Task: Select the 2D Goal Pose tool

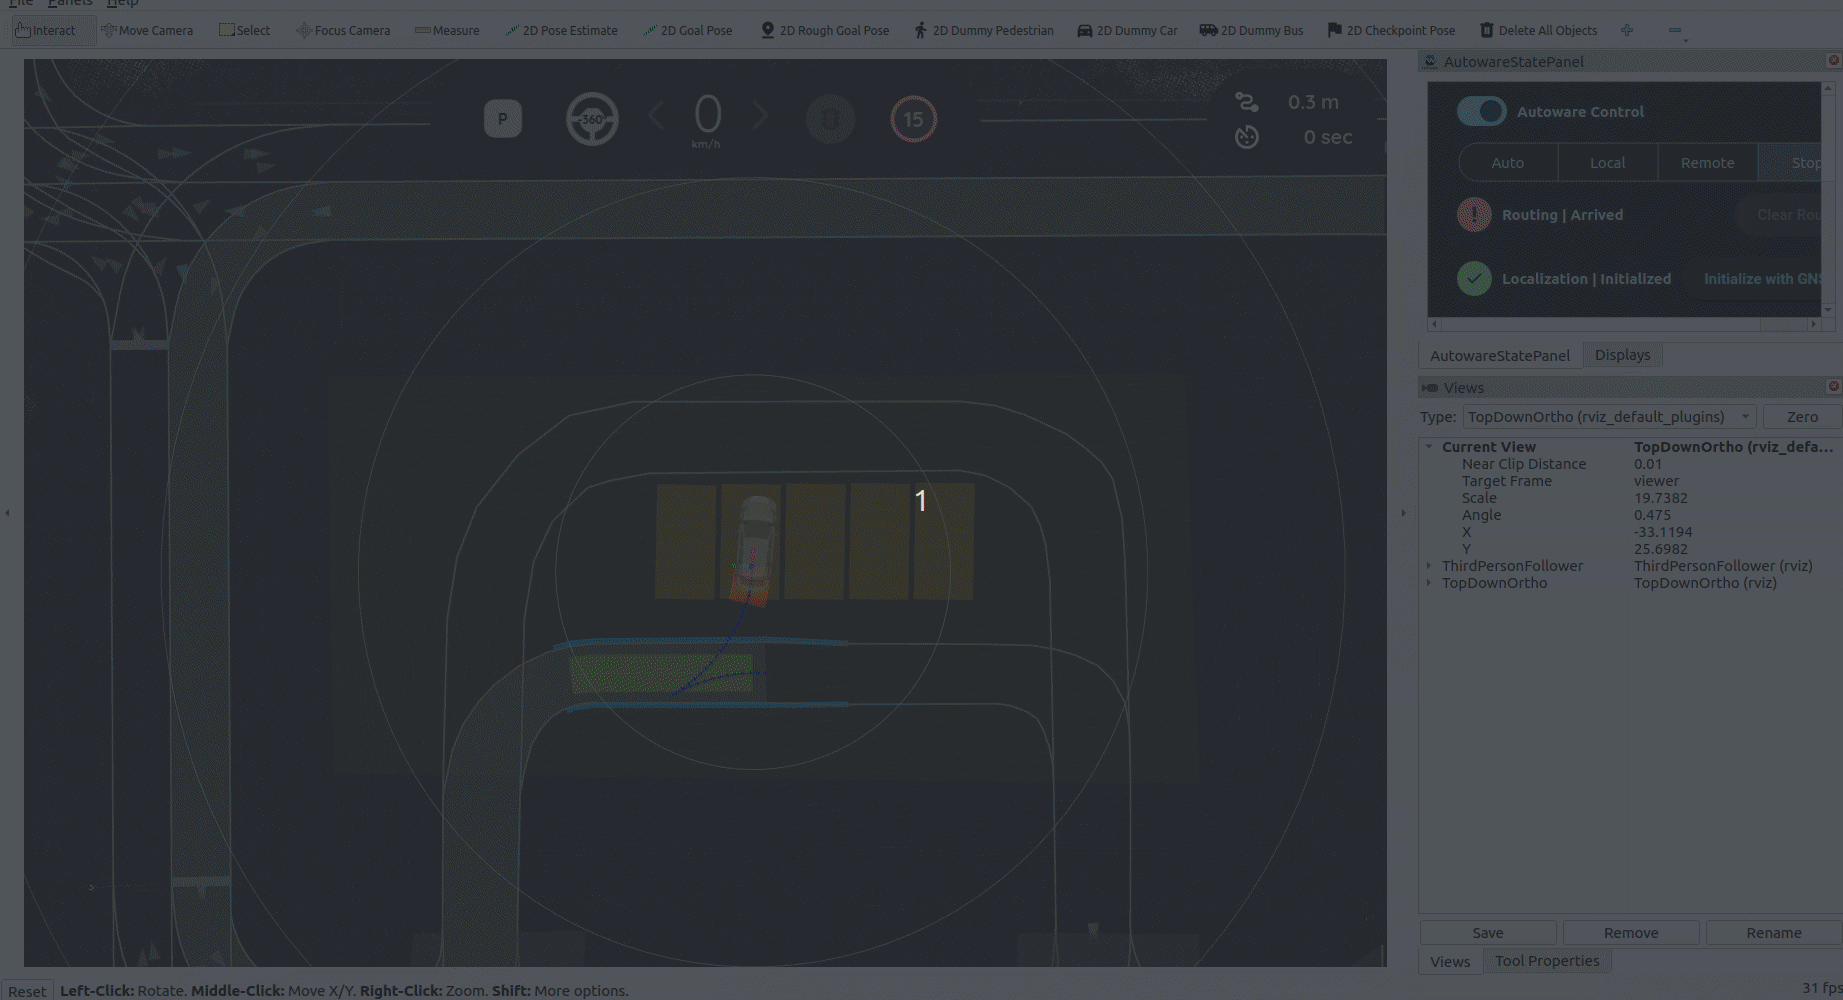Action: click(687, 30)
